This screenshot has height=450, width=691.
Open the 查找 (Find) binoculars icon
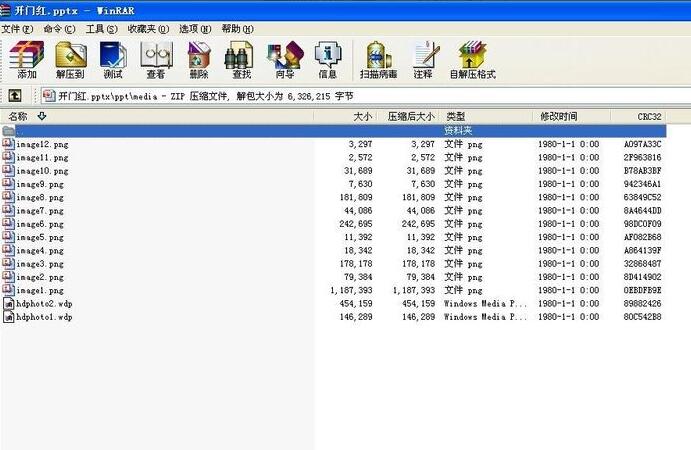point(241,60)
